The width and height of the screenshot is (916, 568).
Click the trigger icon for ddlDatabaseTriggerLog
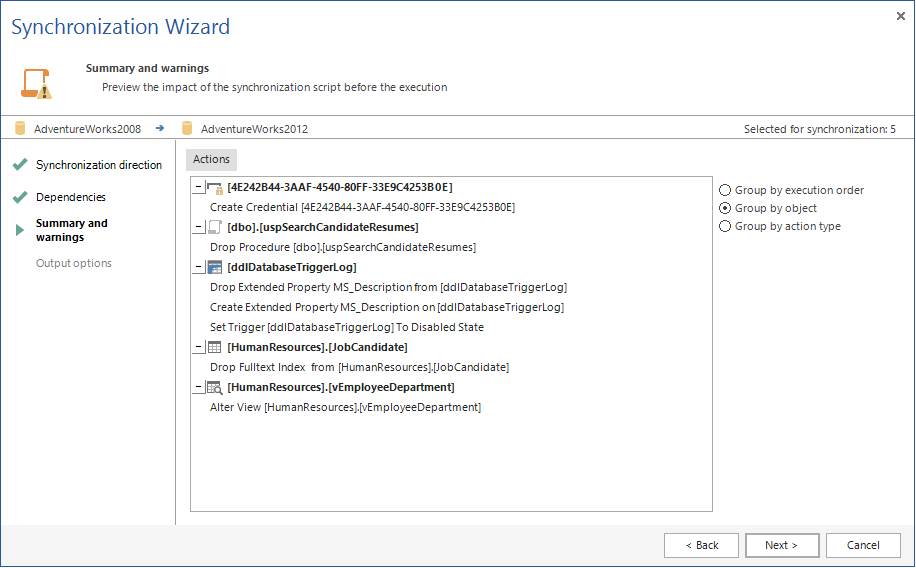(215, 267)
